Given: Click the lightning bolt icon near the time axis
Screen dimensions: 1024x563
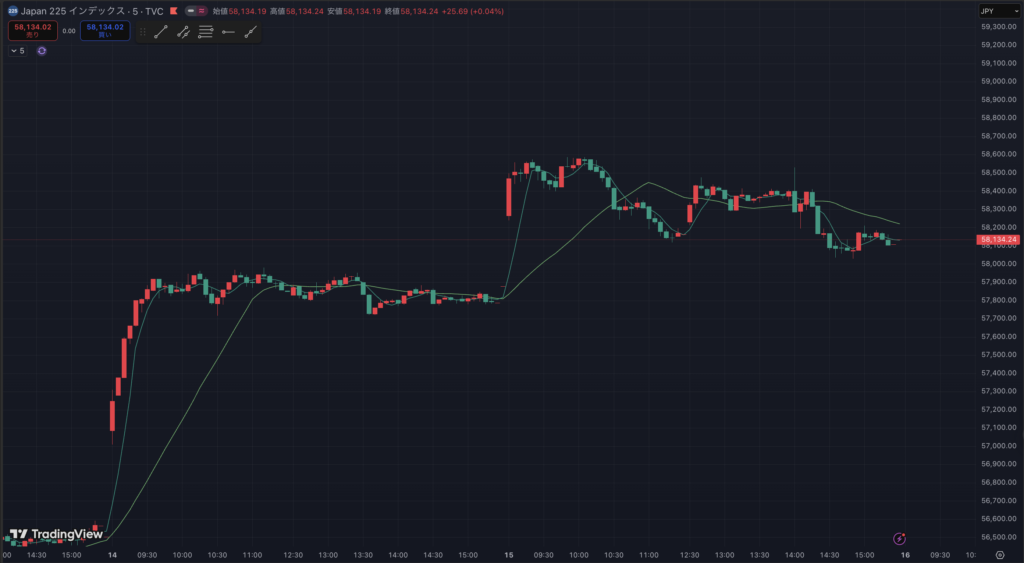Looking at the screenshot, I should click(899, 538).
